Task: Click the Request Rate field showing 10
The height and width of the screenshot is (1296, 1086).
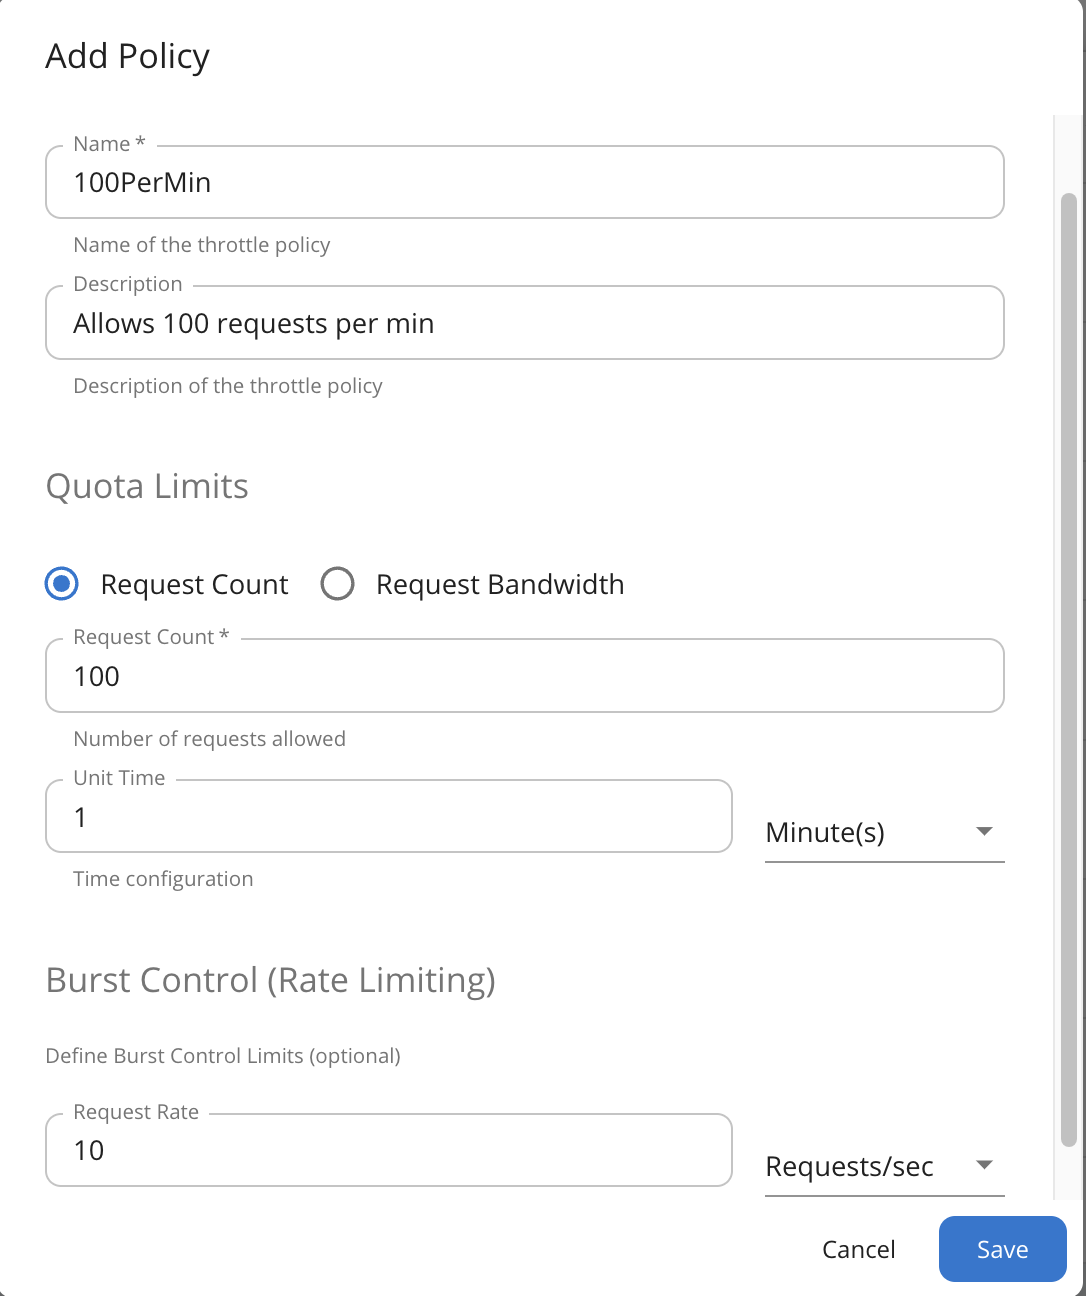Action: pos(388,1150)
